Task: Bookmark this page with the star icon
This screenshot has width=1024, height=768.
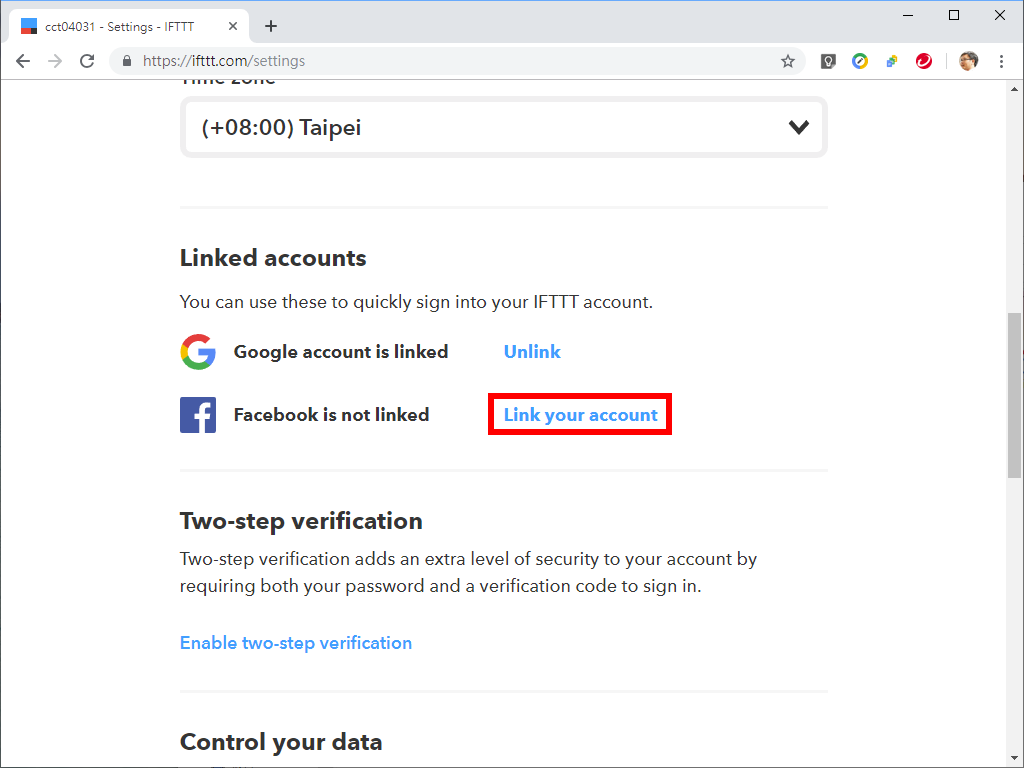Action: coord(788,61)
